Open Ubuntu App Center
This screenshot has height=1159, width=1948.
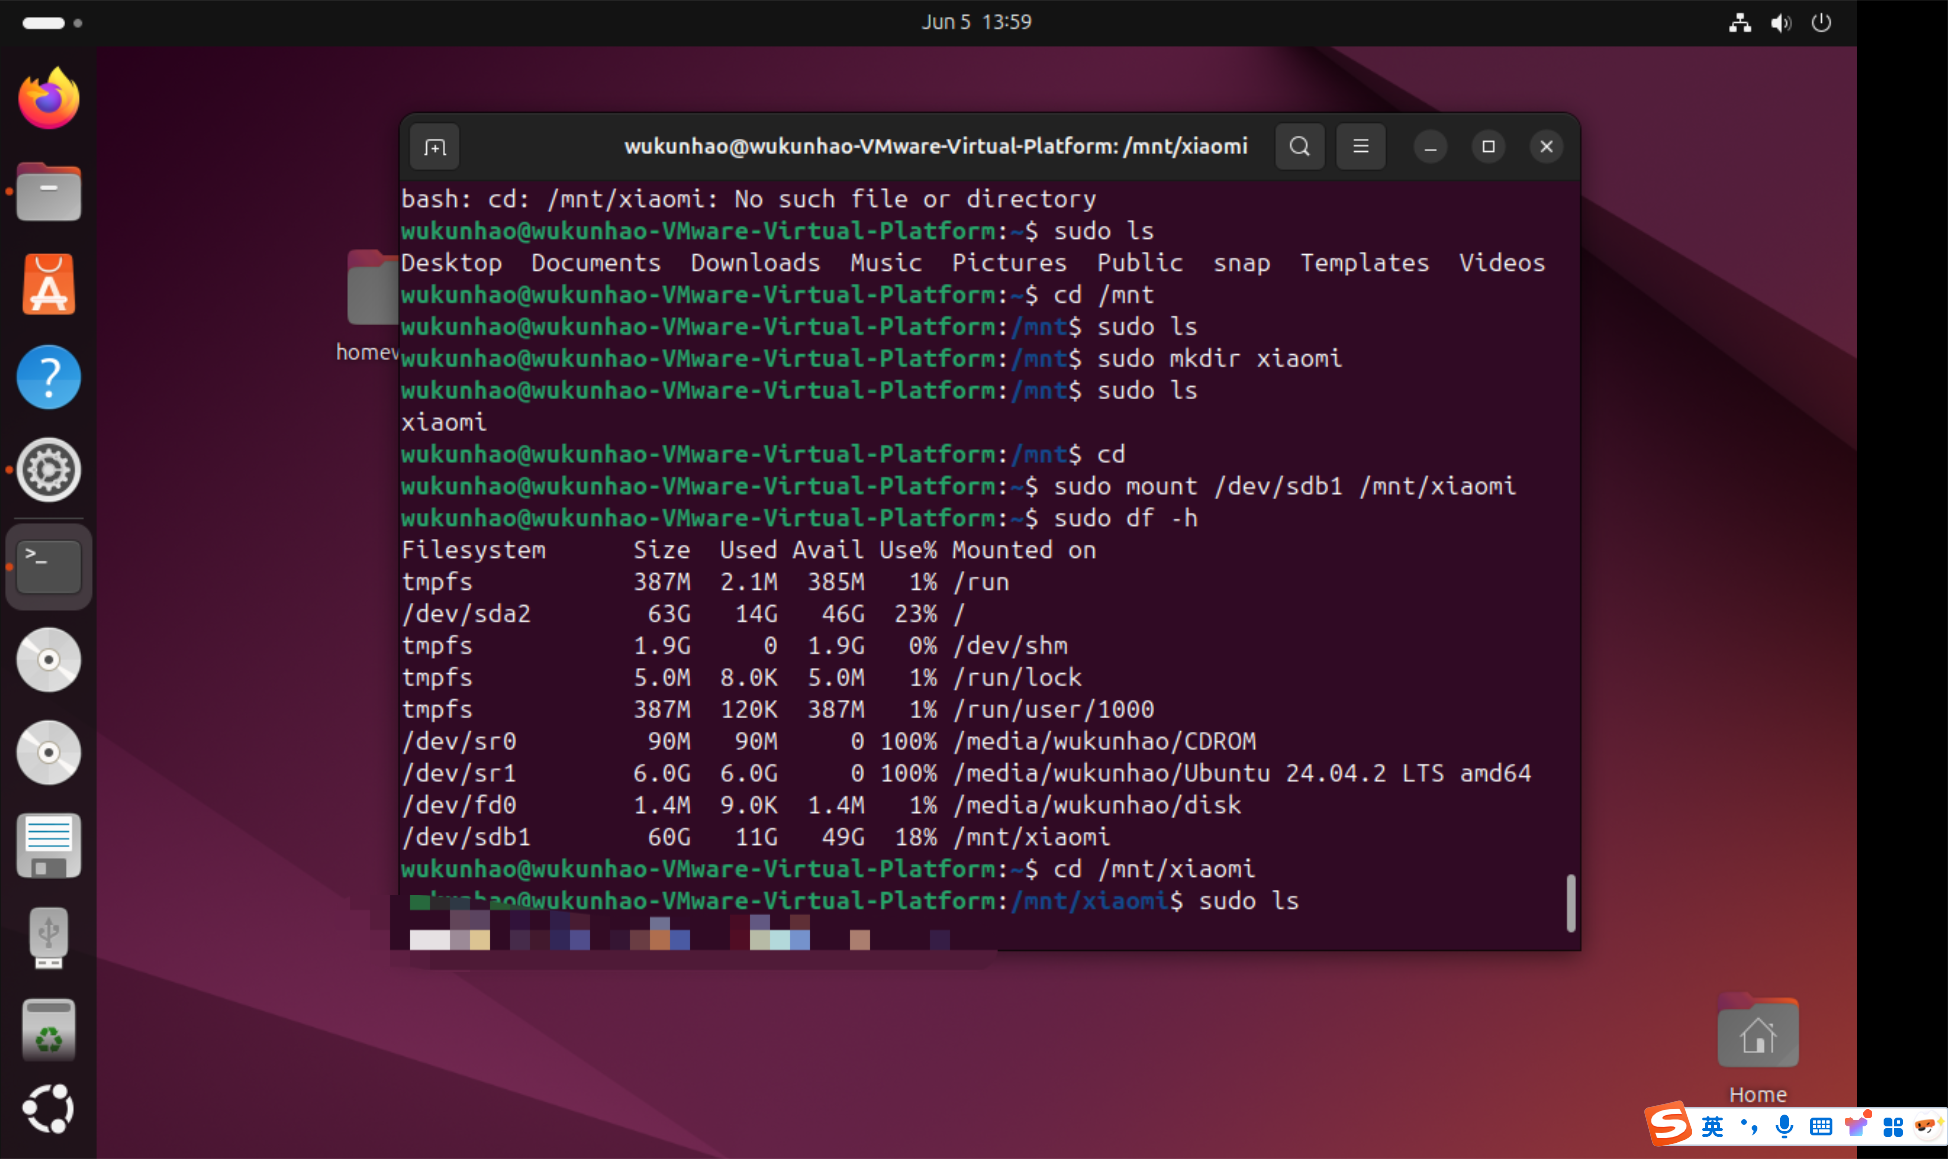[x=48, y=284]
